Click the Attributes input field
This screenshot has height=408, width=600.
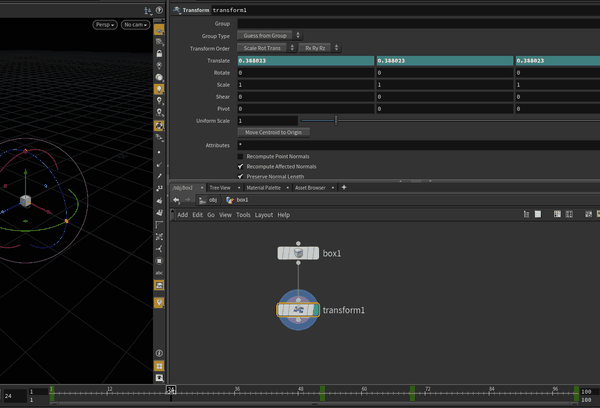pyautogui.click(x=419, y=145)
